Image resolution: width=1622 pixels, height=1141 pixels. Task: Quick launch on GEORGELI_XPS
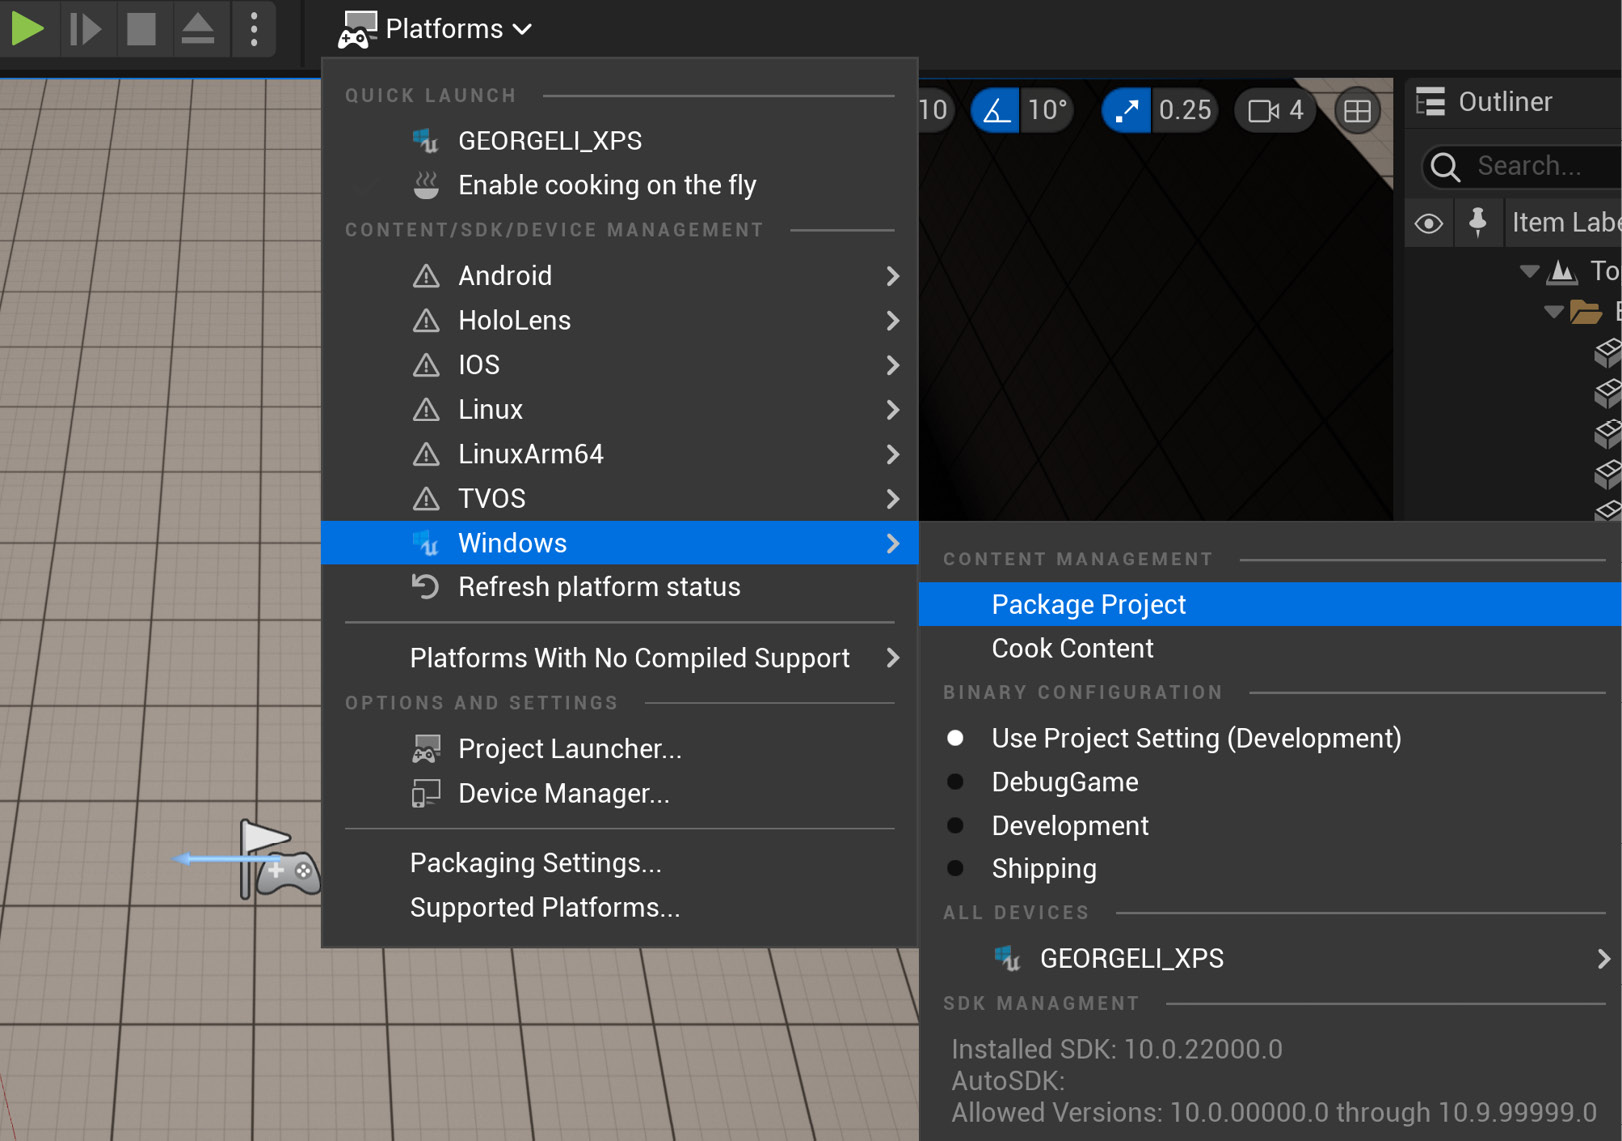(619, 141)
